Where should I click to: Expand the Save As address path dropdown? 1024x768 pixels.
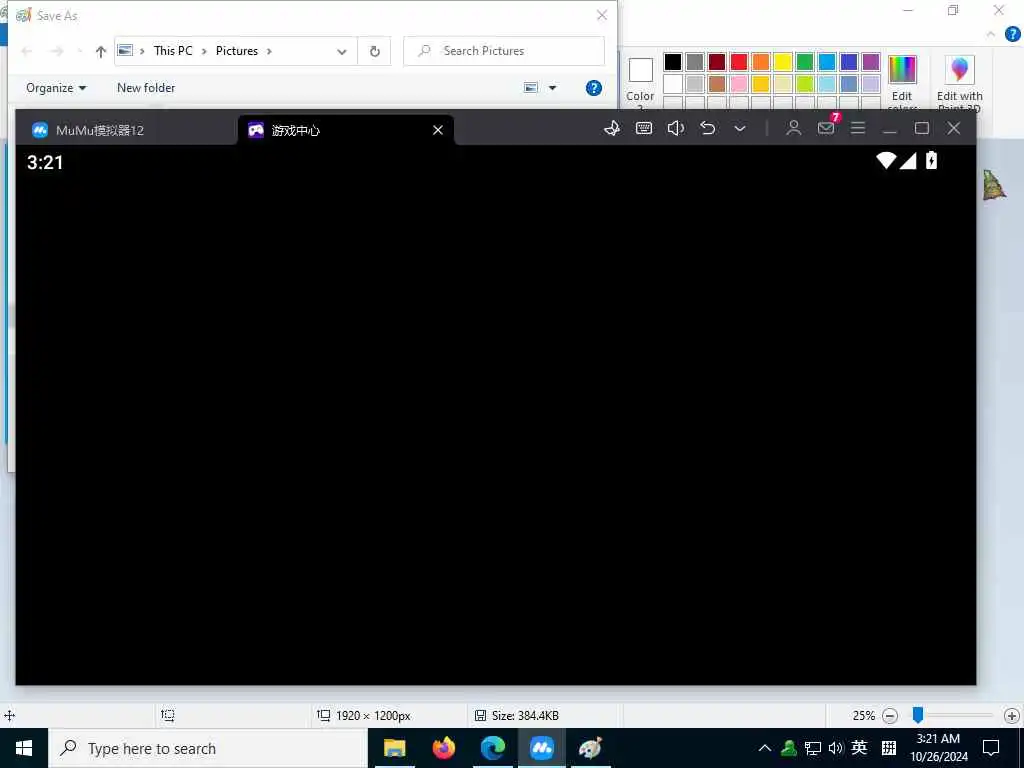[x=342, y=52]
